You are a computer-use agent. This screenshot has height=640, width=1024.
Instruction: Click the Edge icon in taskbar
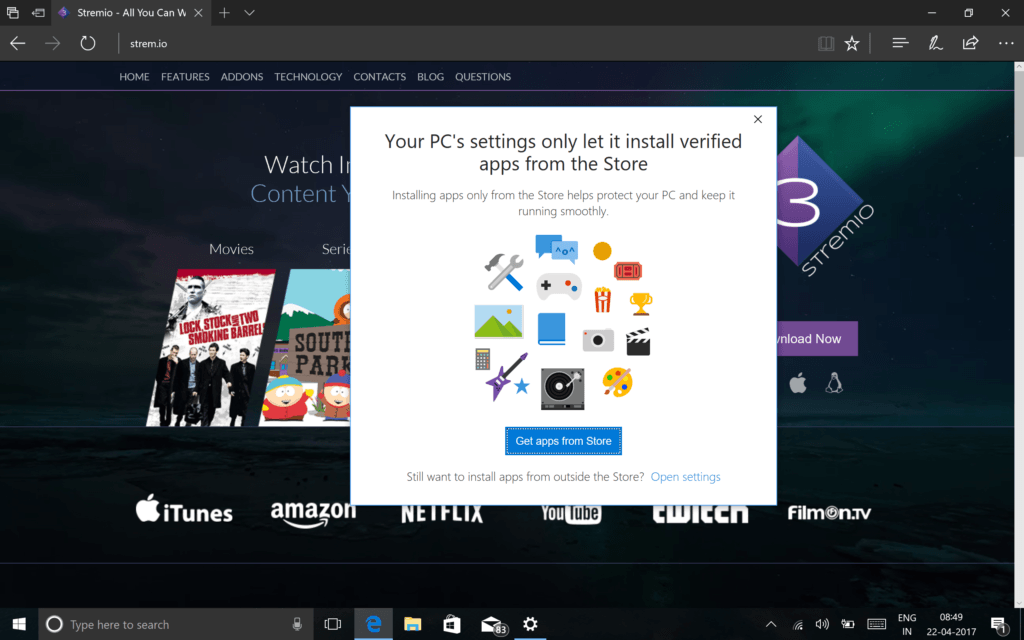374,624
